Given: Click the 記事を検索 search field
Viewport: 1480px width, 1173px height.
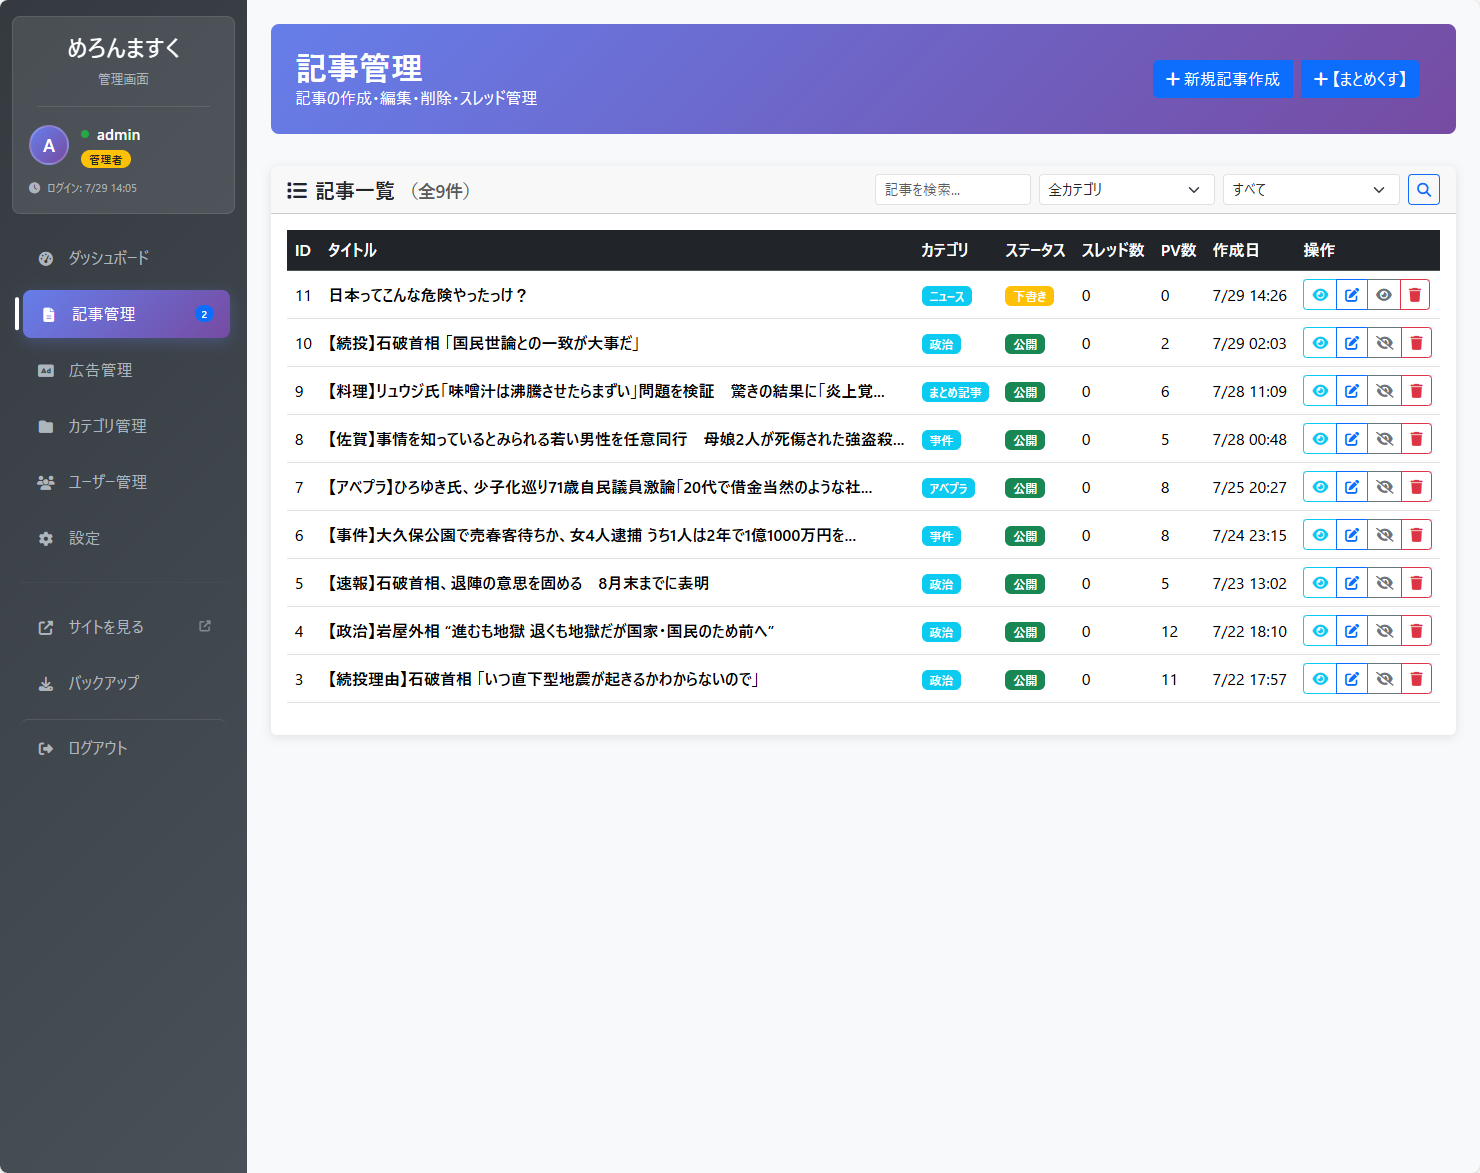Looking at the screenshot, I should [x=952, y=190].
